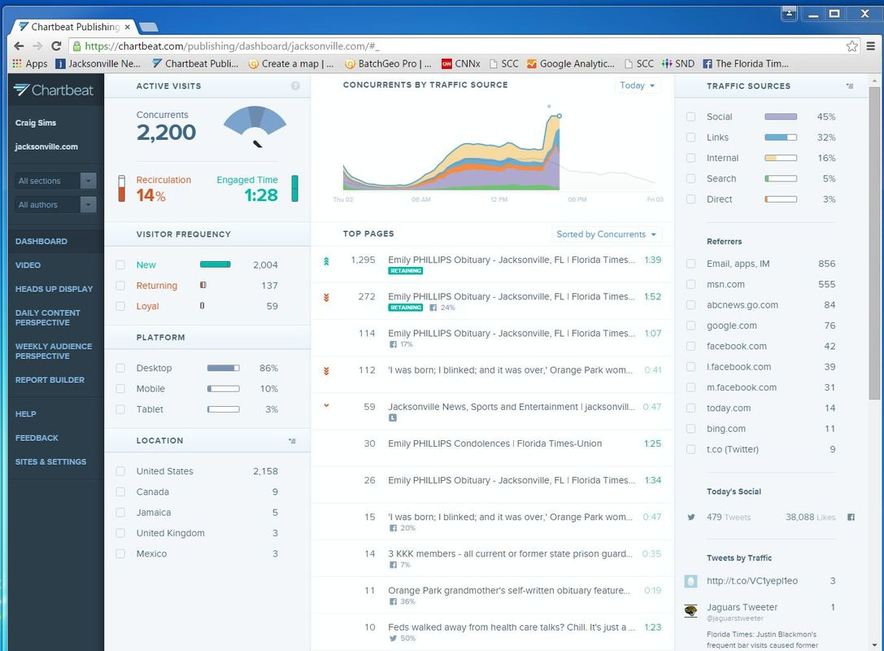Click the Location panel pin icon
The height and width of the screenshot is (651, 884).
pyautogui.click(x=292, y=441)
